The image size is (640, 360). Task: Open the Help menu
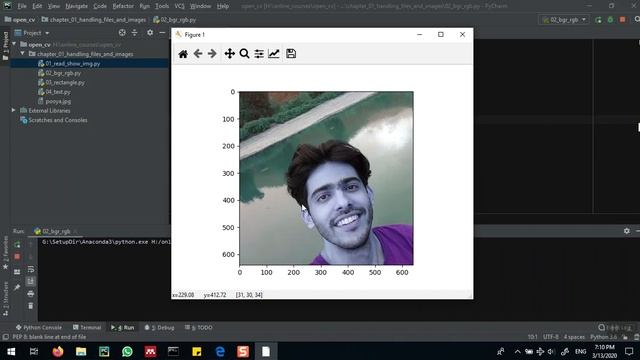pos(223,6)
